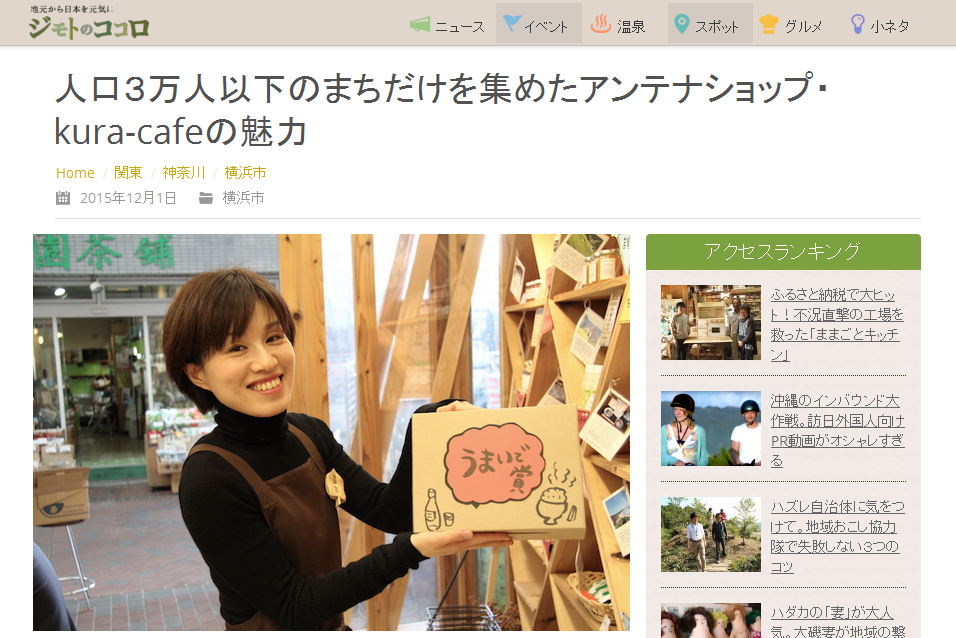Image resolution: width=956 pixels, height=638 pixels.
Task: Open the 横浜市 category link next to the date
Action: [x=243, y=198]
